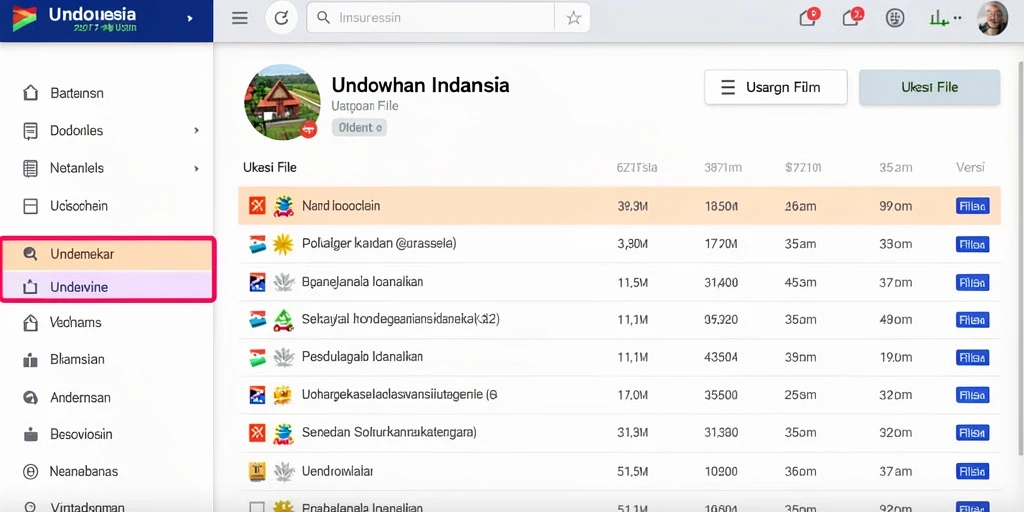Click flag icon in Pesdulagalo ldanalkan row
This screenshot has height=512, width=1024.
[257, 357]
